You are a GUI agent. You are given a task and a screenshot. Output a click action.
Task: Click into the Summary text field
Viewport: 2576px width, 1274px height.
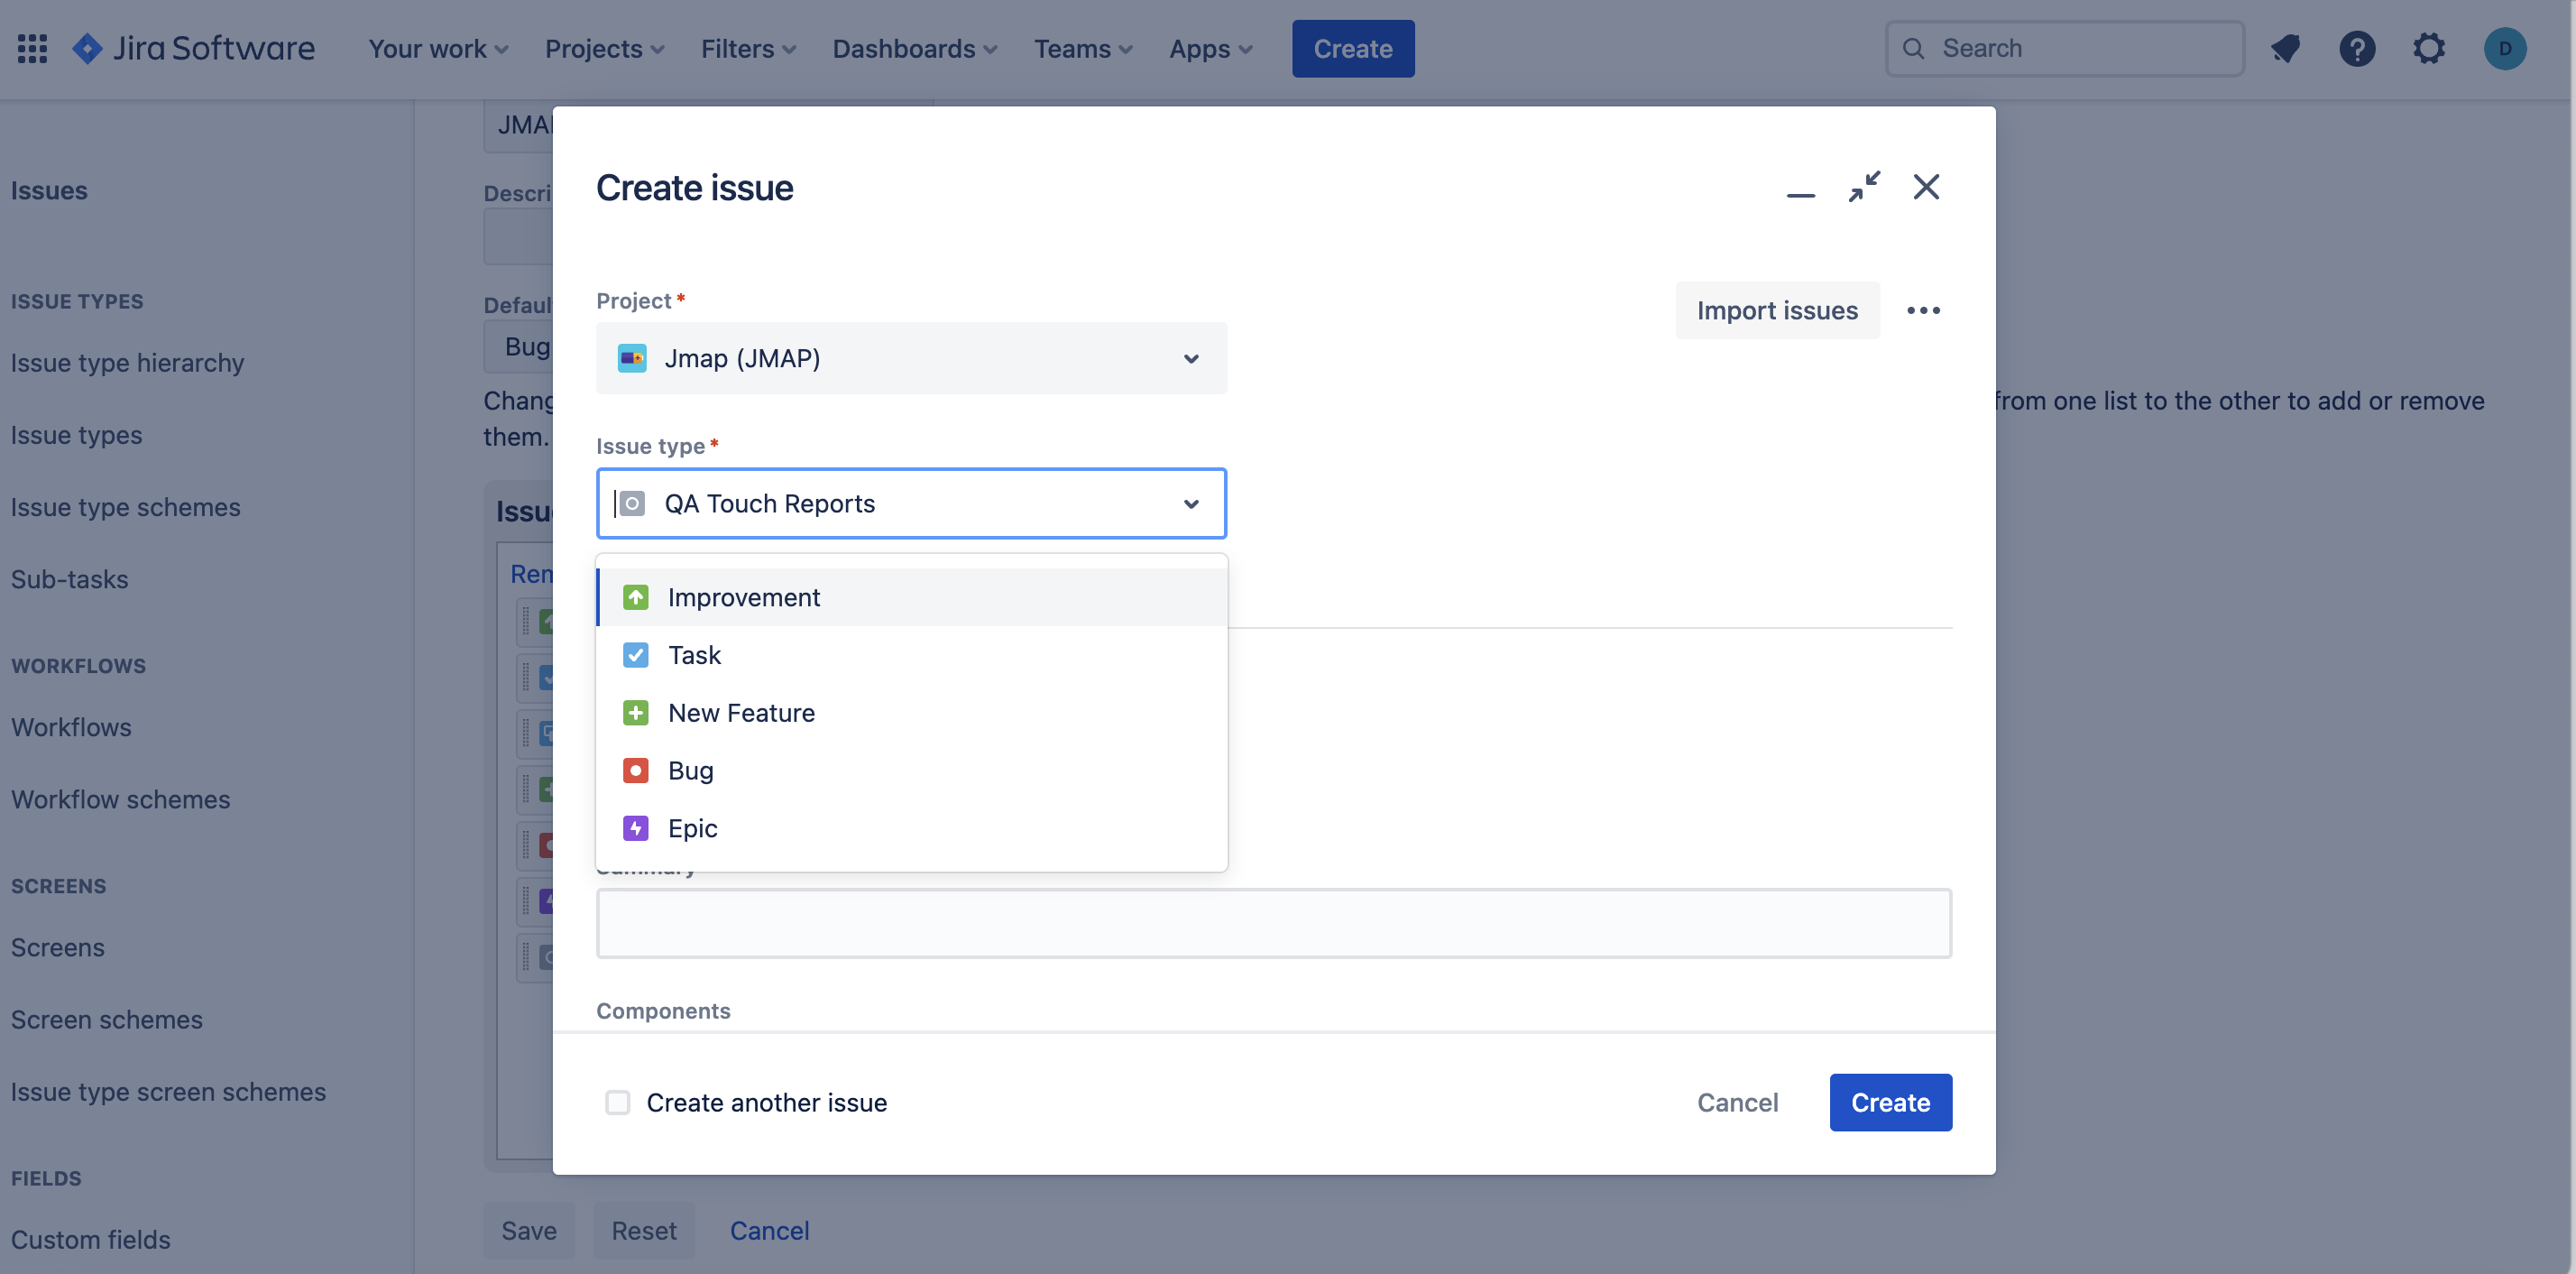tap(1273, 923)
